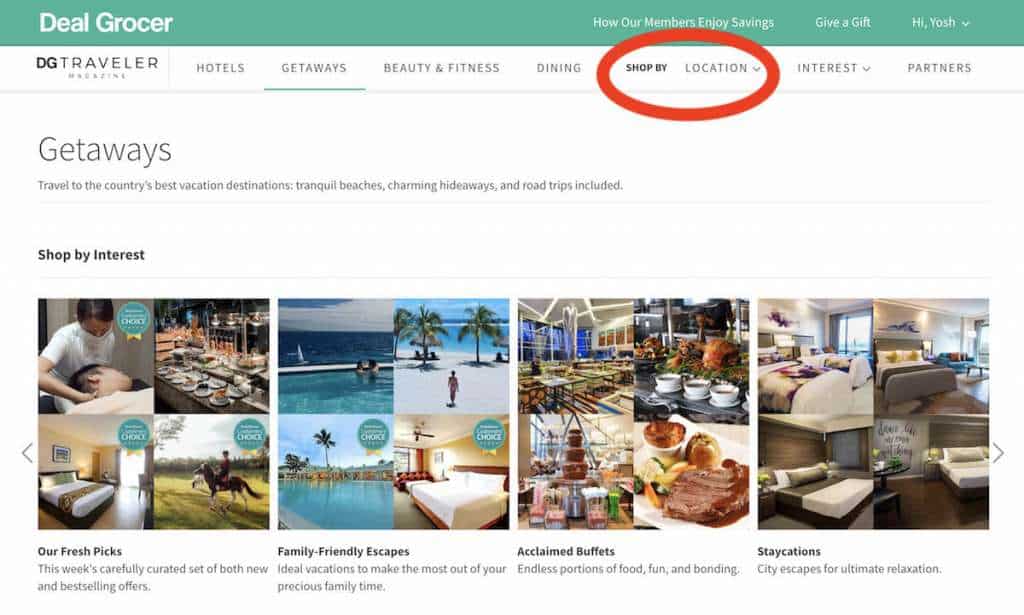Click the Deal Grocer logo
This screenshot has width=1024, height=615.
[x=106, y=22]
